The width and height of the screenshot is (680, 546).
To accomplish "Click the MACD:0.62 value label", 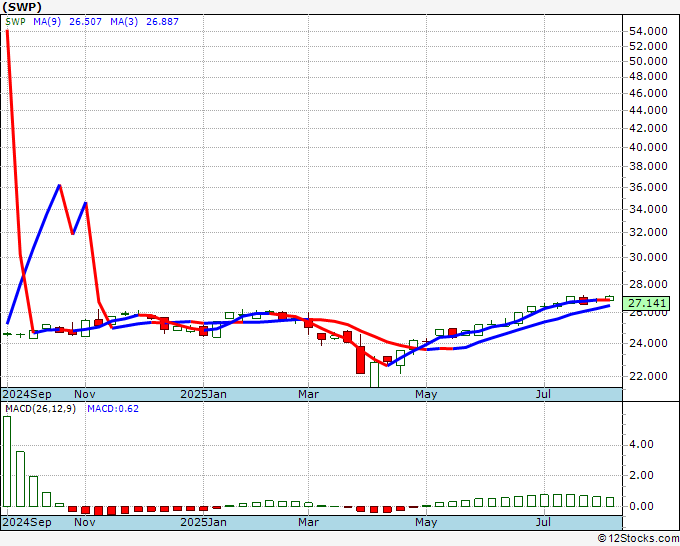I will pyautogui.click(x=113, y=409).
